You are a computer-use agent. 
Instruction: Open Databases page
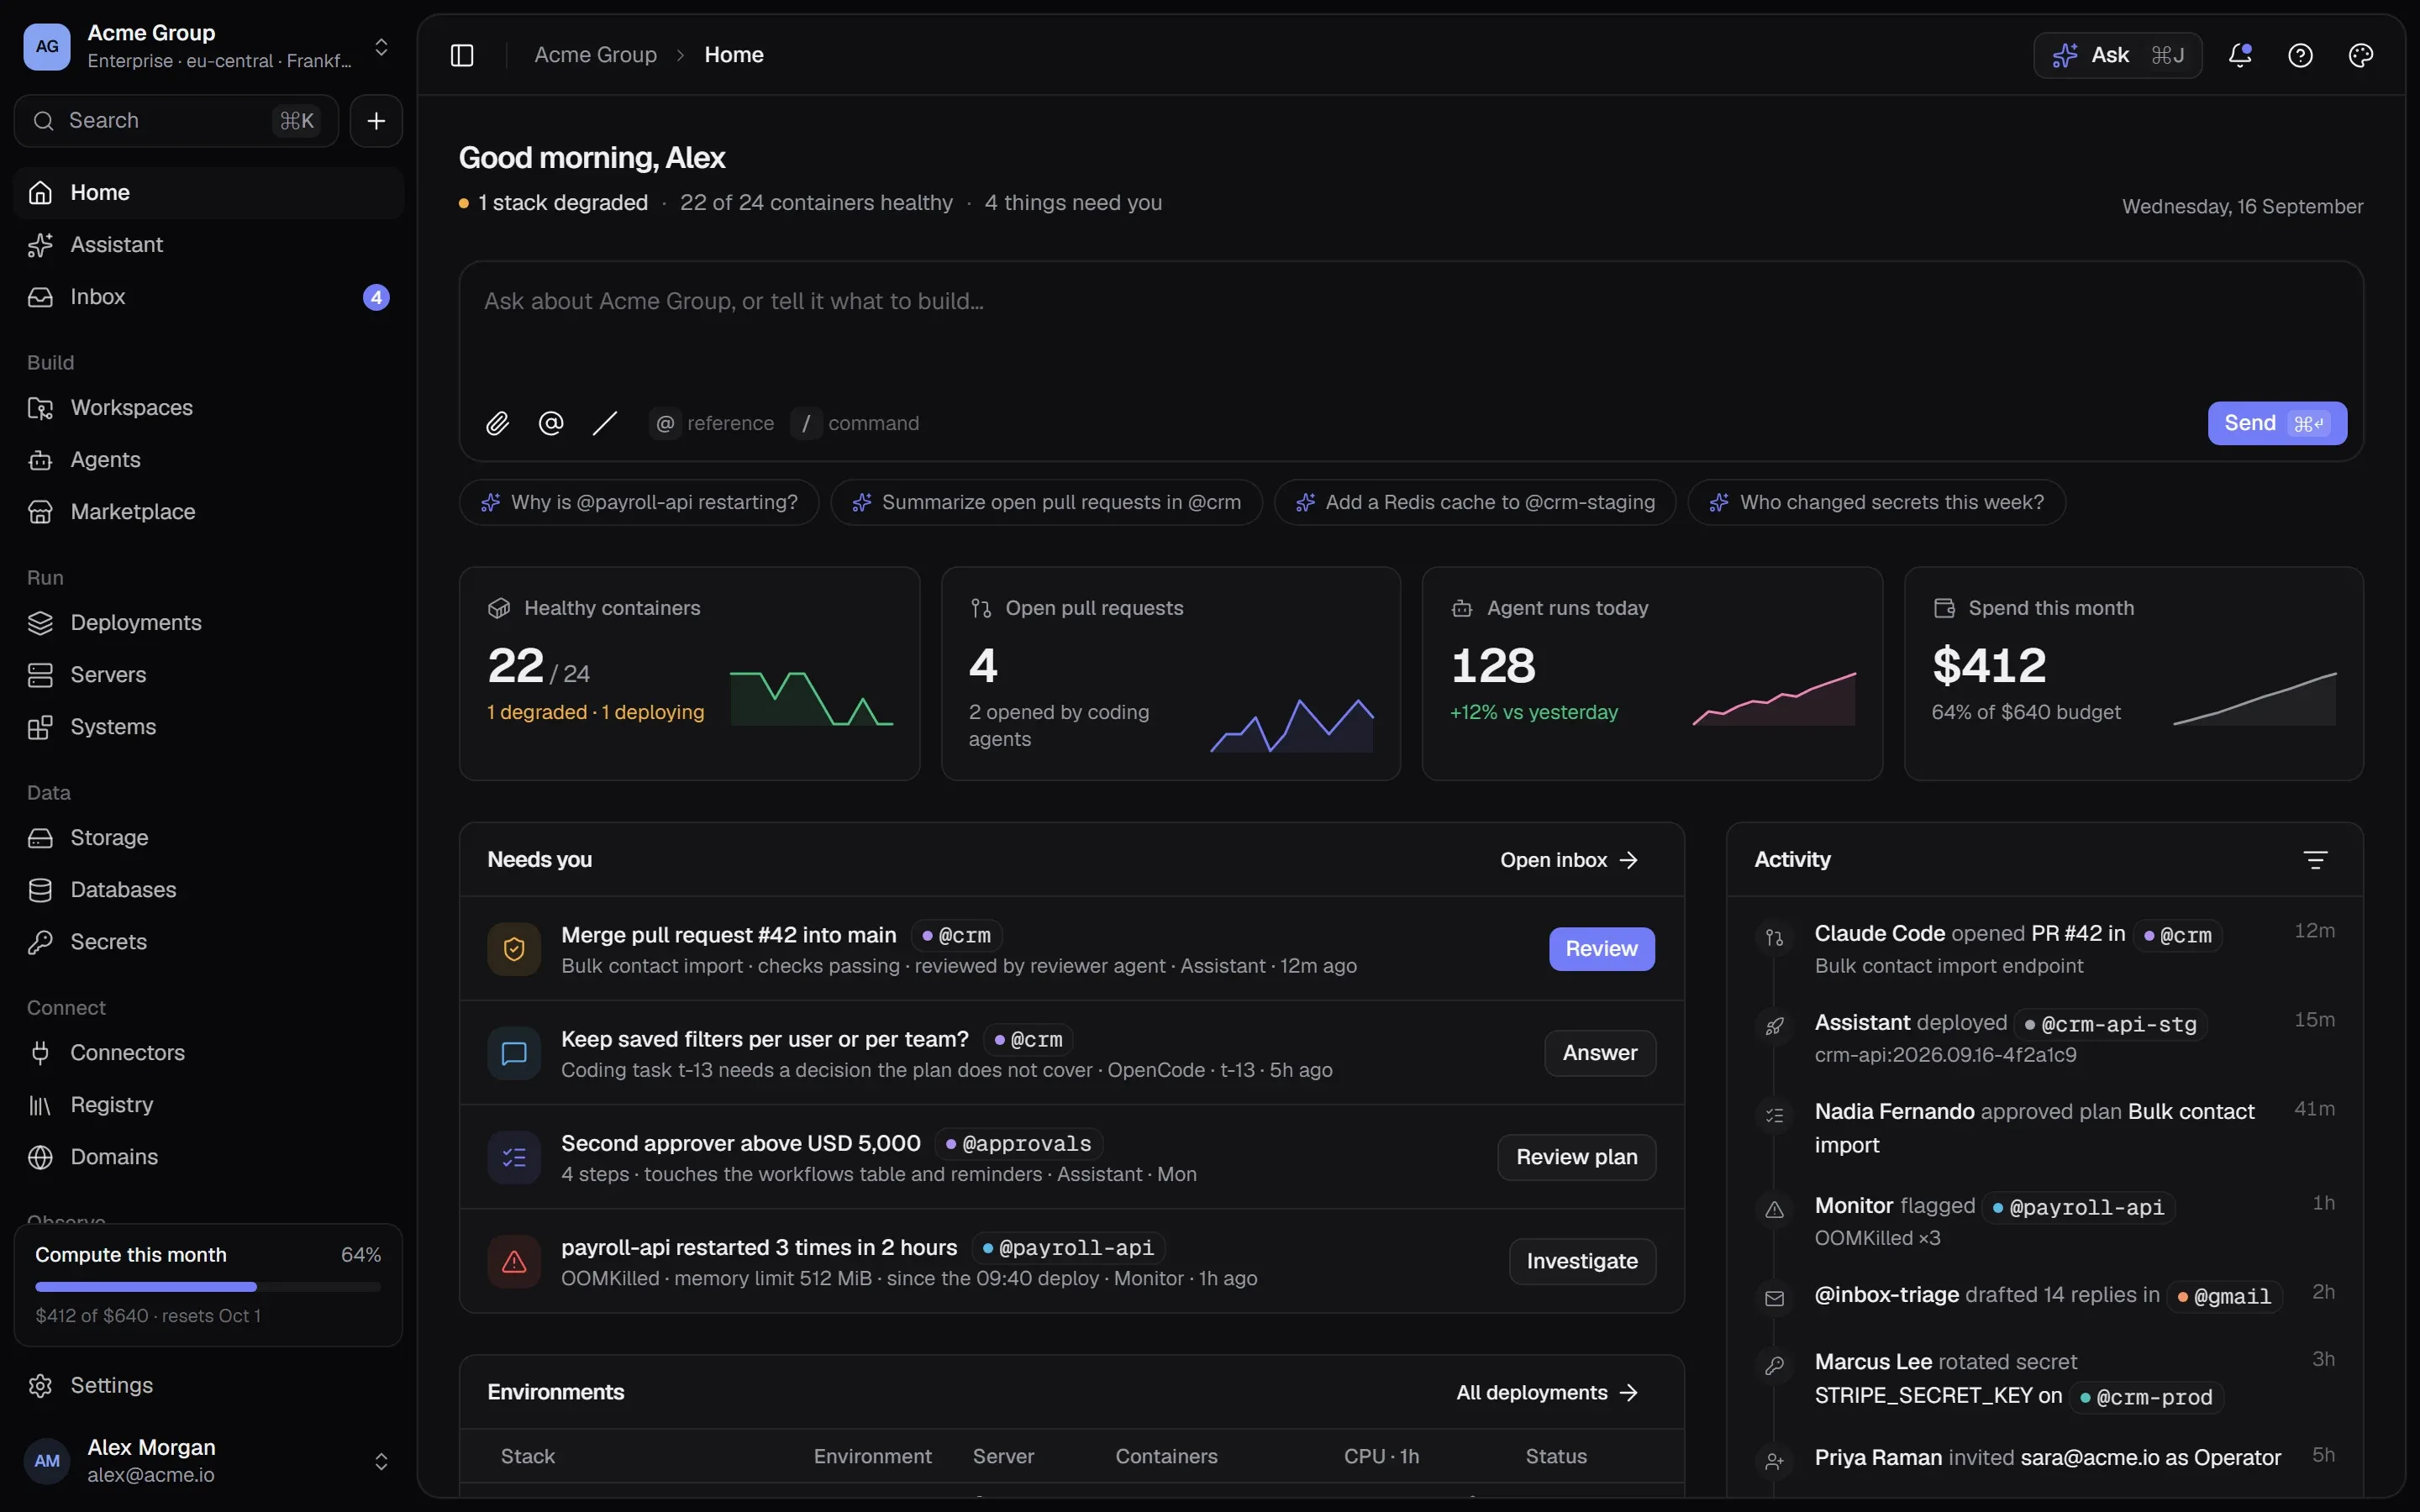point(209,890)
